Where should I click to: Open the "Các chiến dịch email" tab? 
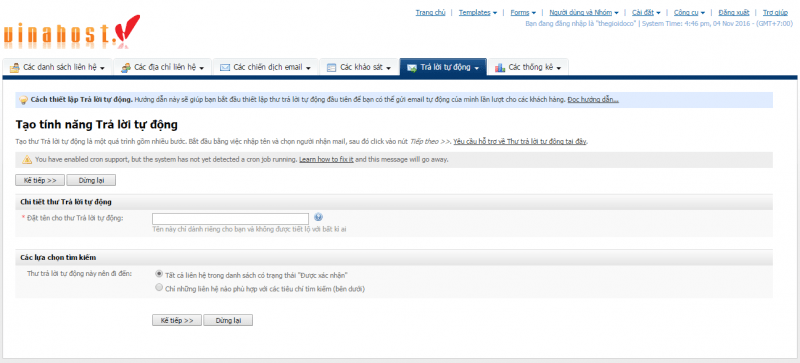coord(265,67)
